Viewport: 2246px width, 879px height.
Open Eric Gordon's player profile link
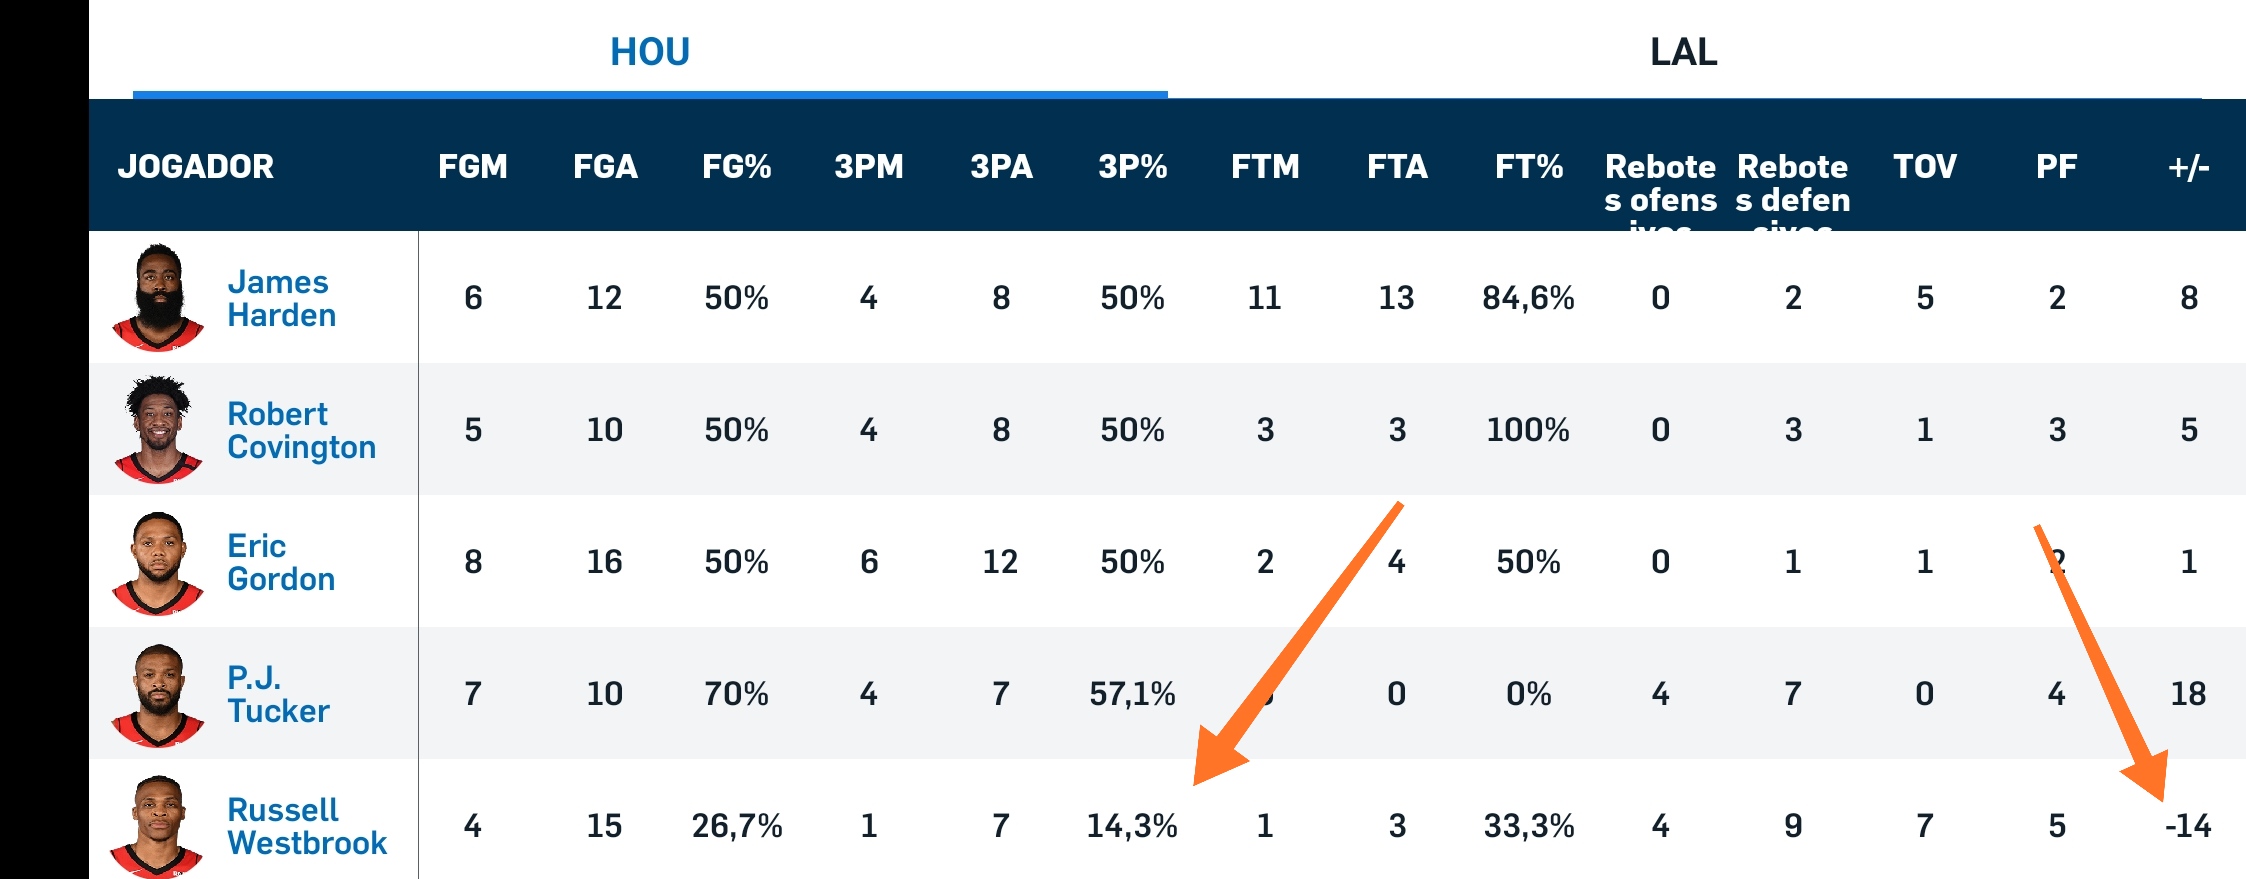[x=280, y=562]
